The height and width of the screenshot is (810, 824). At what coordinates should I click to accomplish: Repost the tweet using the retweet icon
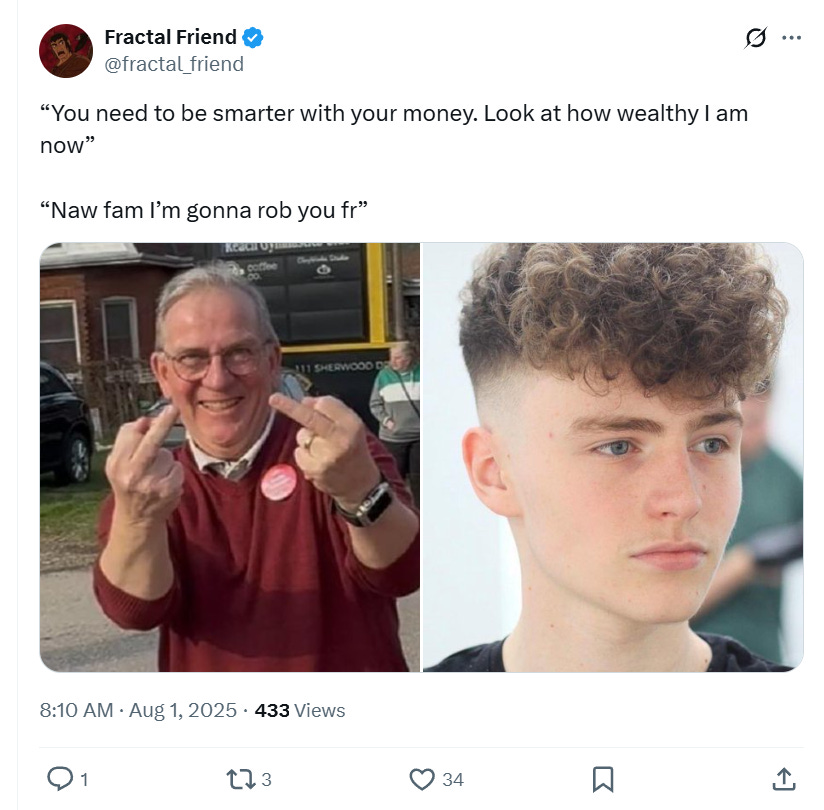click(241, 779)
